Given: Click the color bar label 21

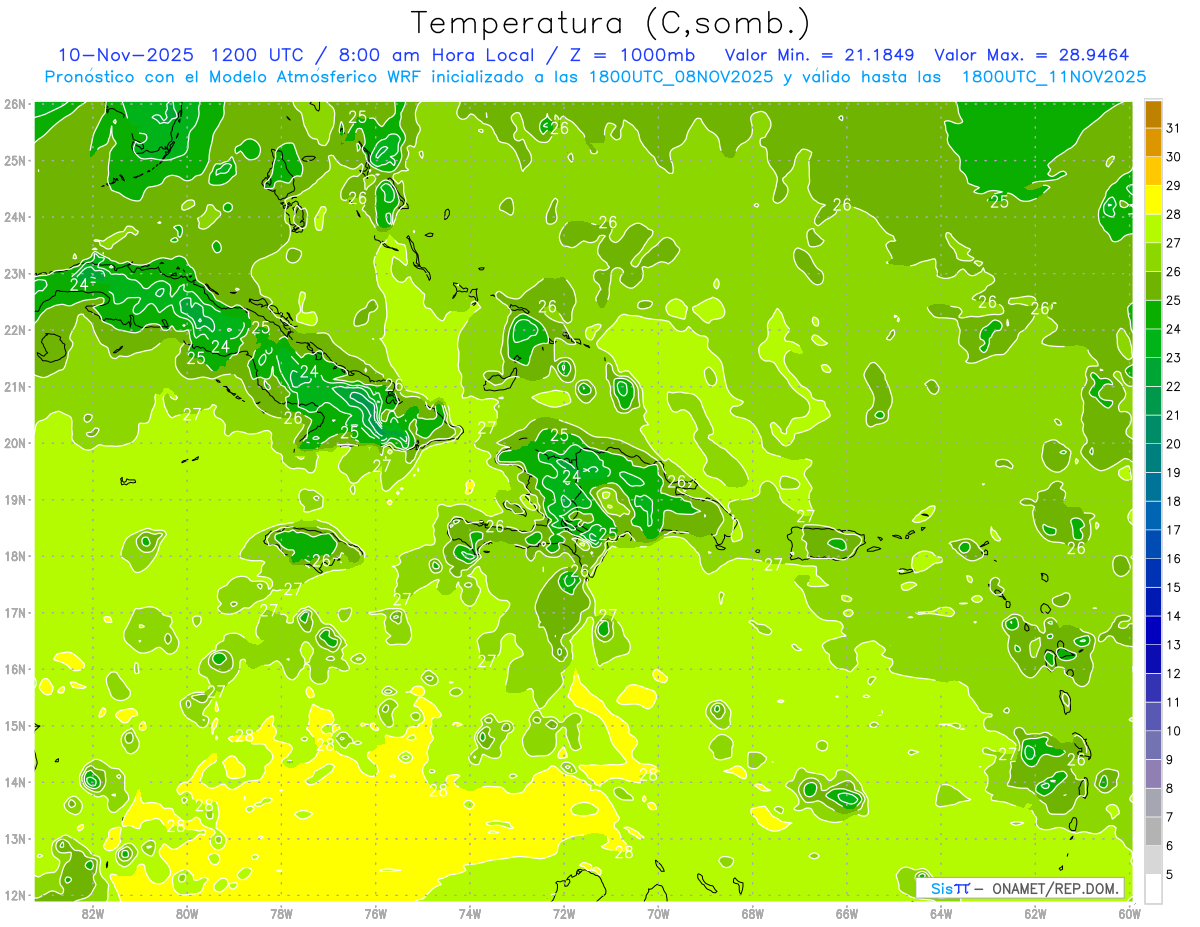Looking at the screenshot, I should tap(1173, 415).
